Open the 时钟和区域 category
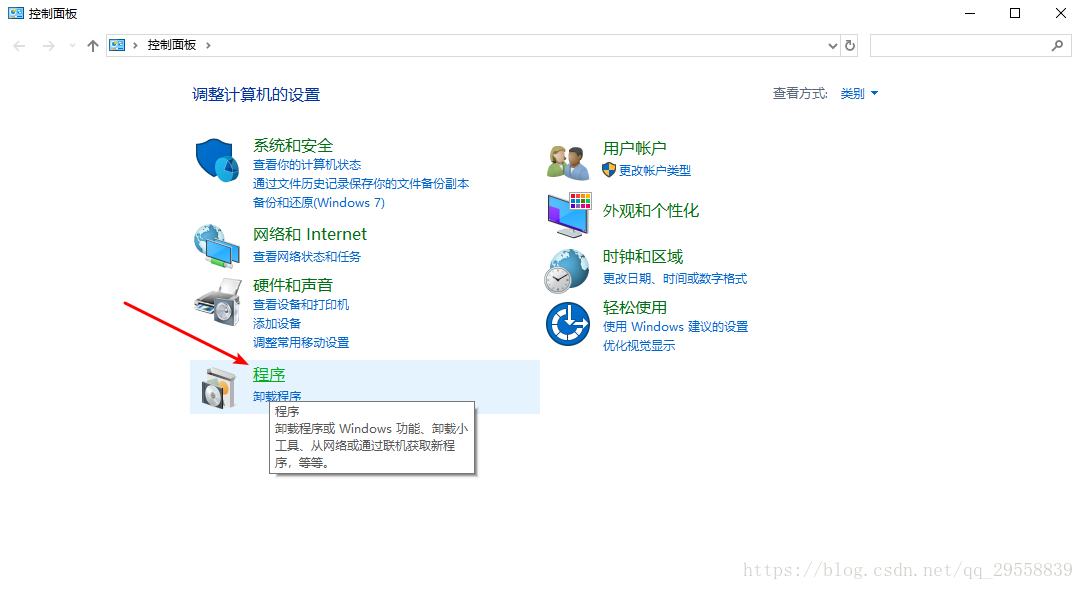The image size is (1084, 590). click(x=643, y=257)
